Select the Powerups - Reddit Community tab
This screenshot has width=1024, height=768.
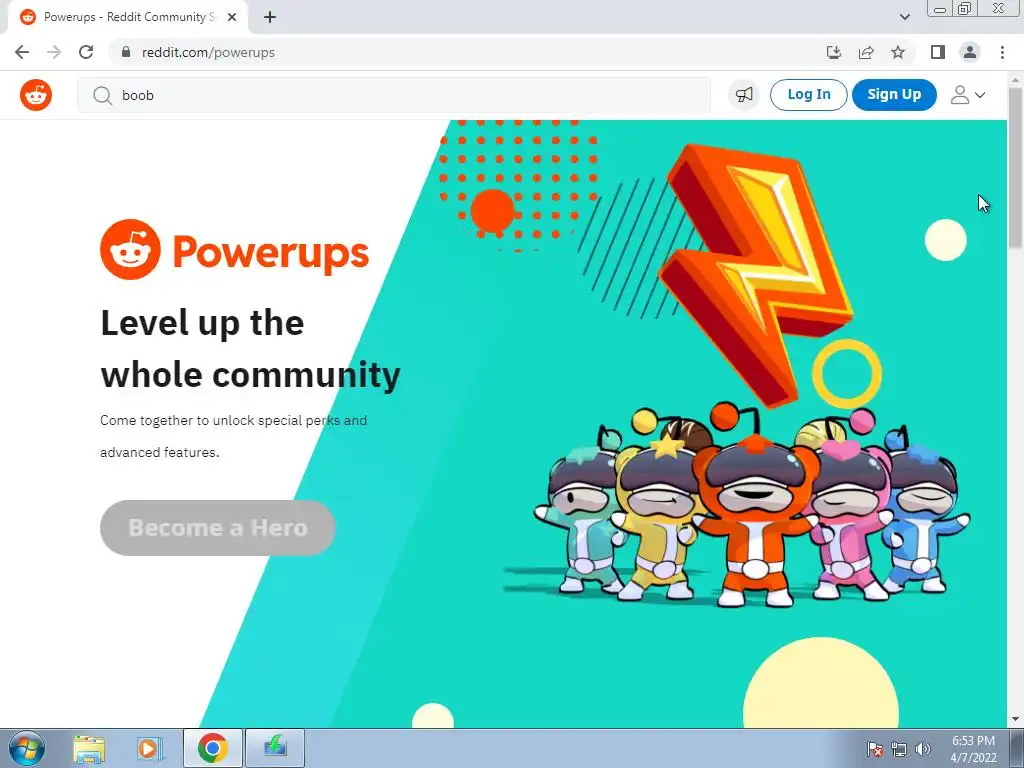[x=128, y=18]
